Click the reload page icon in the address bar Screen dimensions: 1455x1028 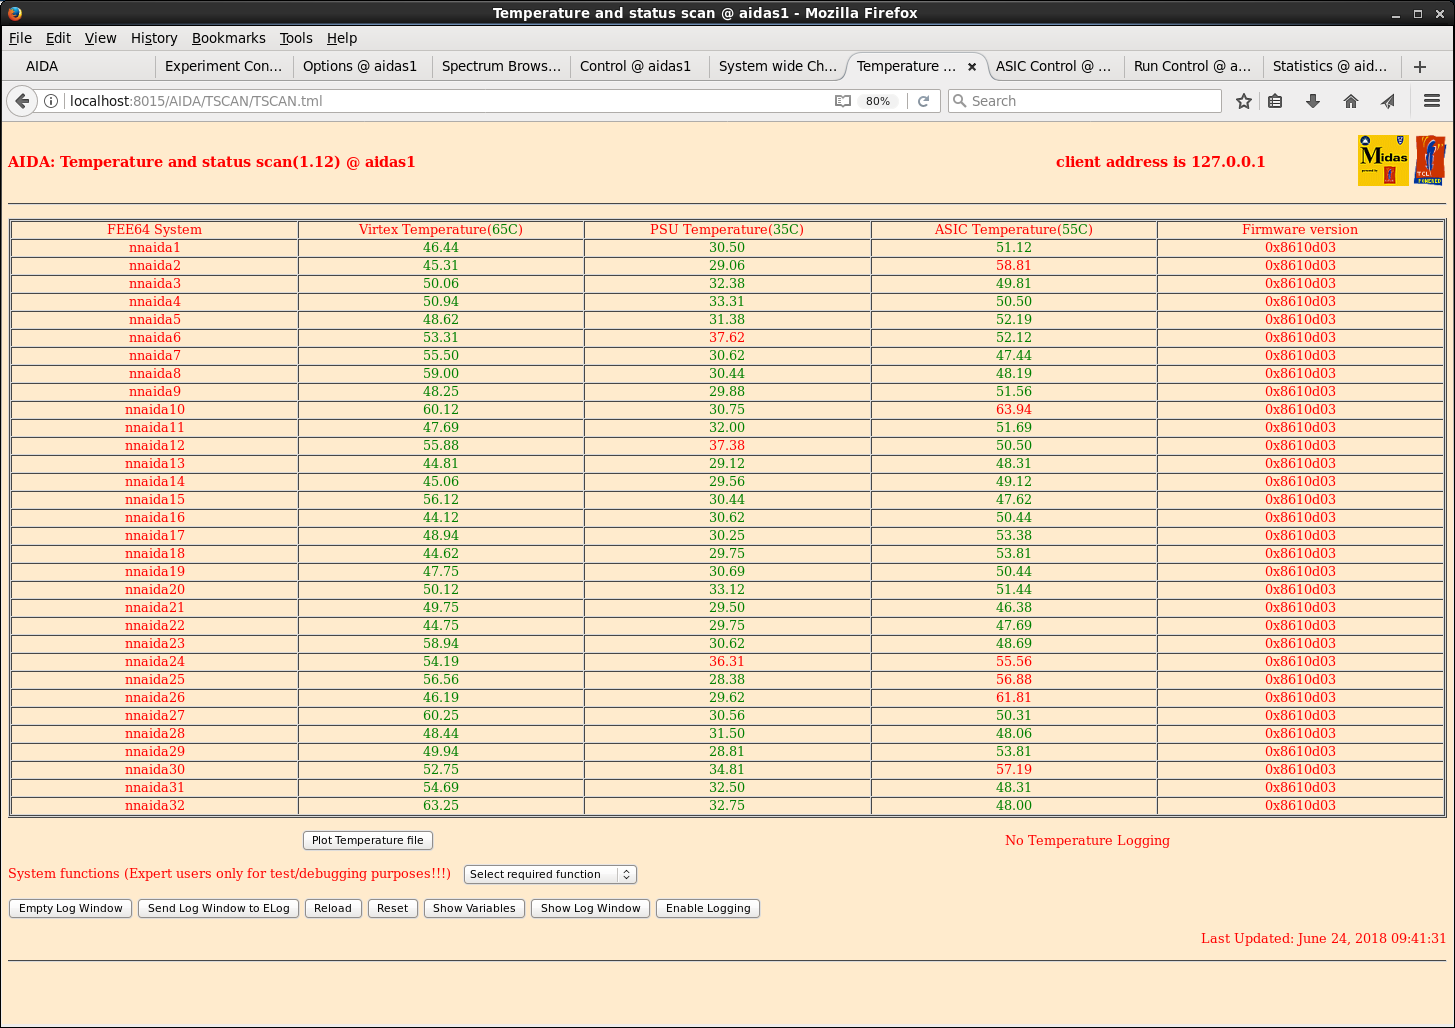tap(924, 101)
